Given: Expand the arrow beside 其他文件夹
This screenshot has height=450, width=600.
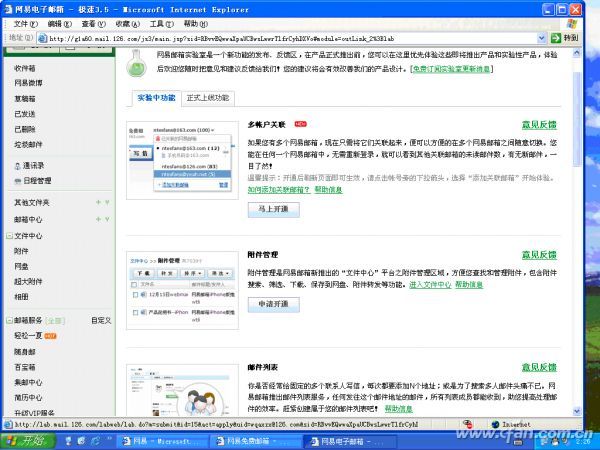Looking at the screenshot, I should click(x=107, y=202).
